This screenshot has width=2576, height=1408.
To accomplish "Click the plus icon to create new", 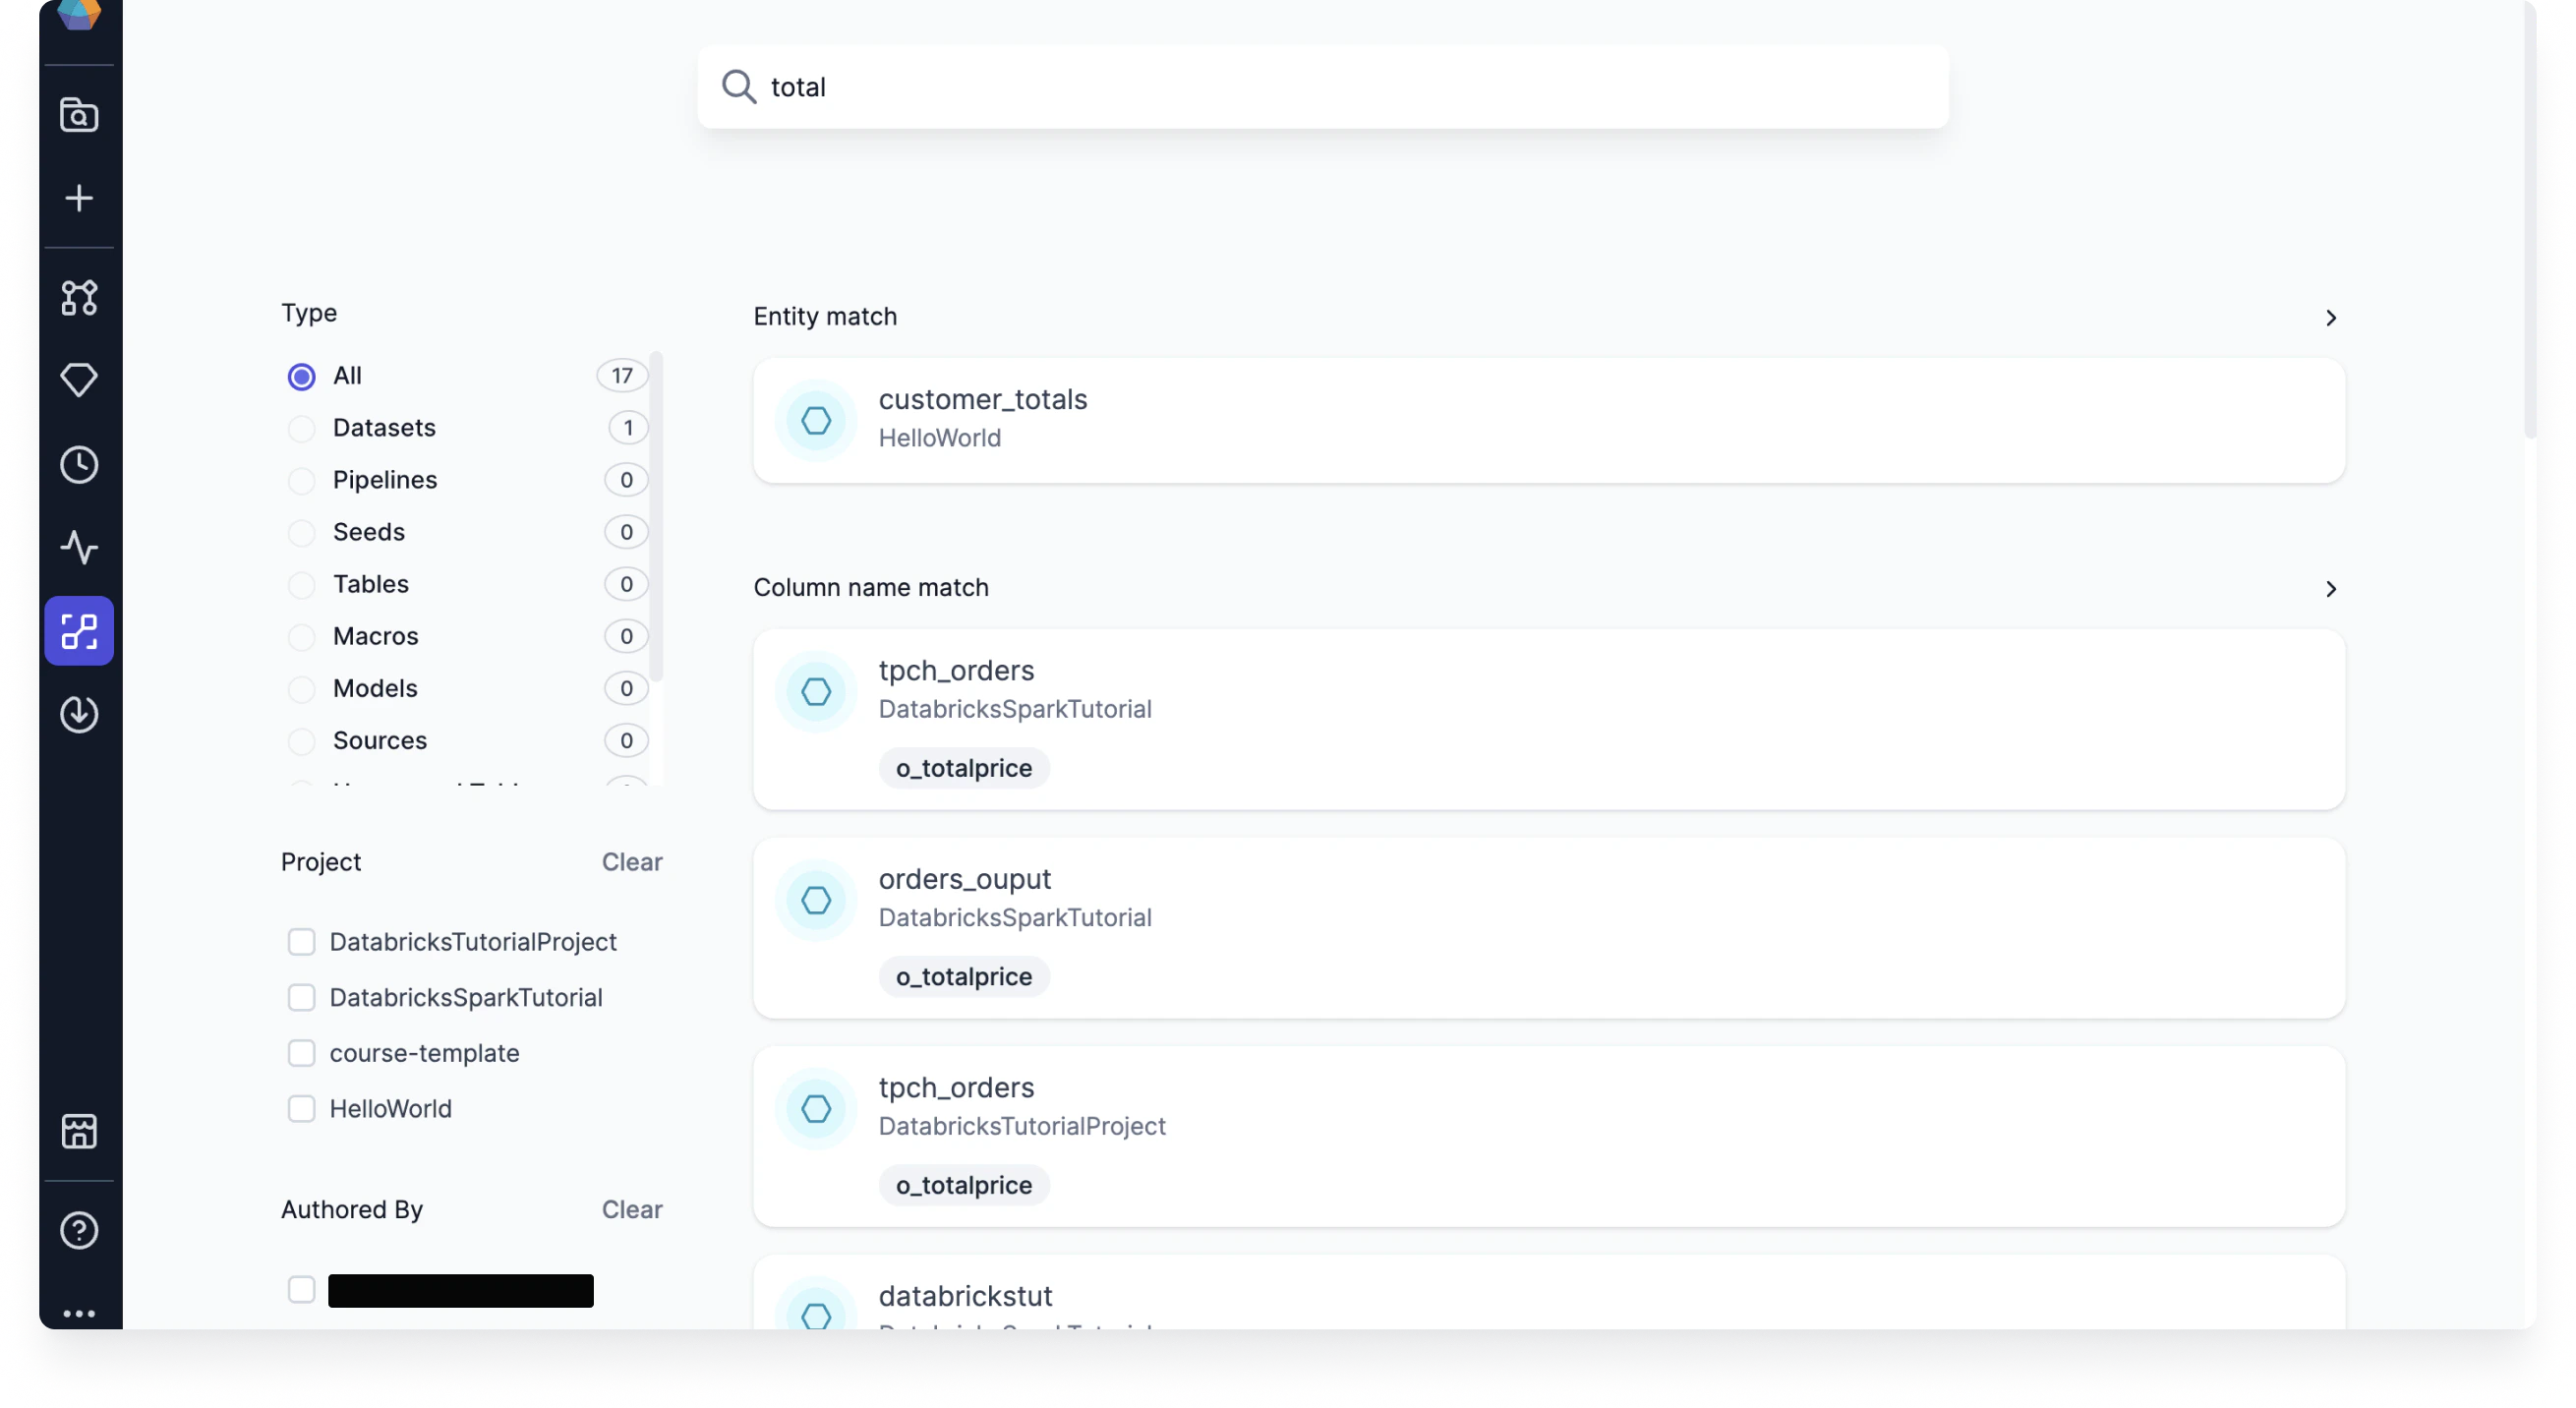I will click(x=79, y=197).
